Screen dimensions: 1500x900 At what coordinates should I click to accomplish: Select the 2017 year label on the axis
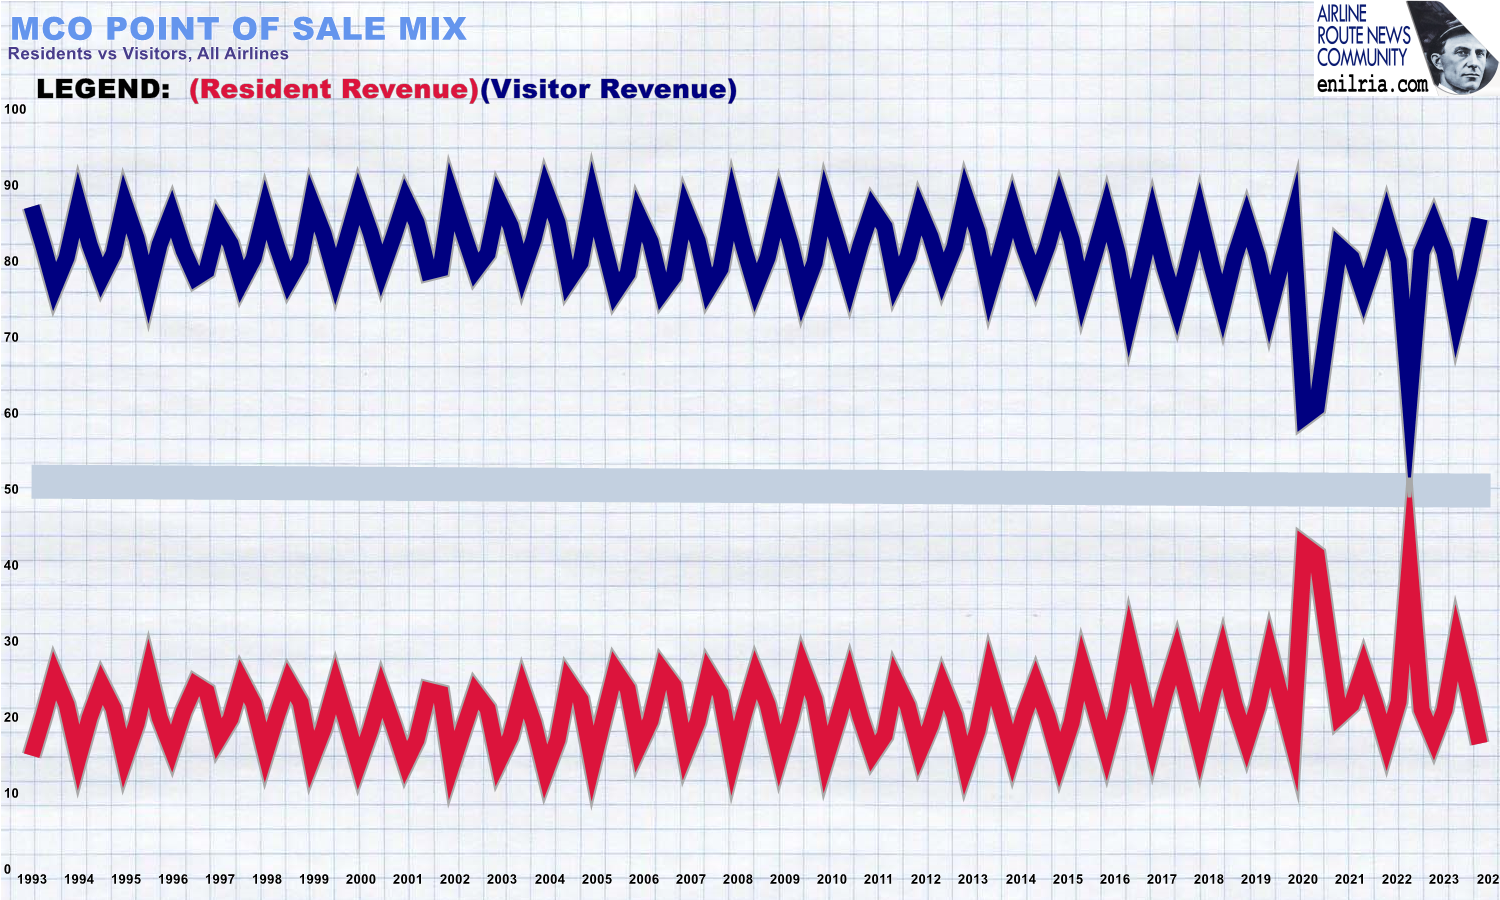1162,879
